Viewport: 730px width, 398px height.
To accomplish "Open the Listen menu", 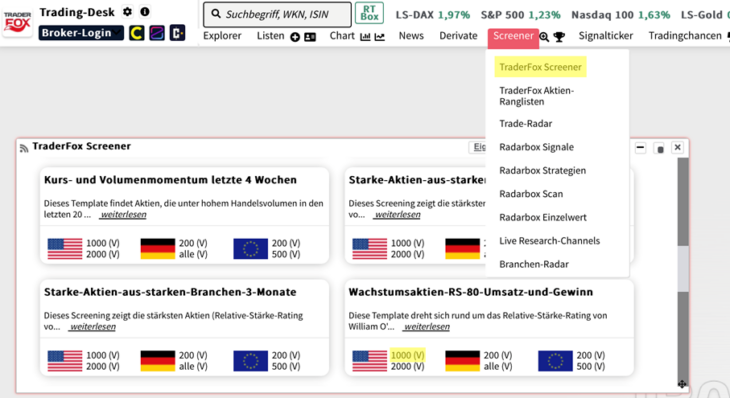I will tap(270, 36).
